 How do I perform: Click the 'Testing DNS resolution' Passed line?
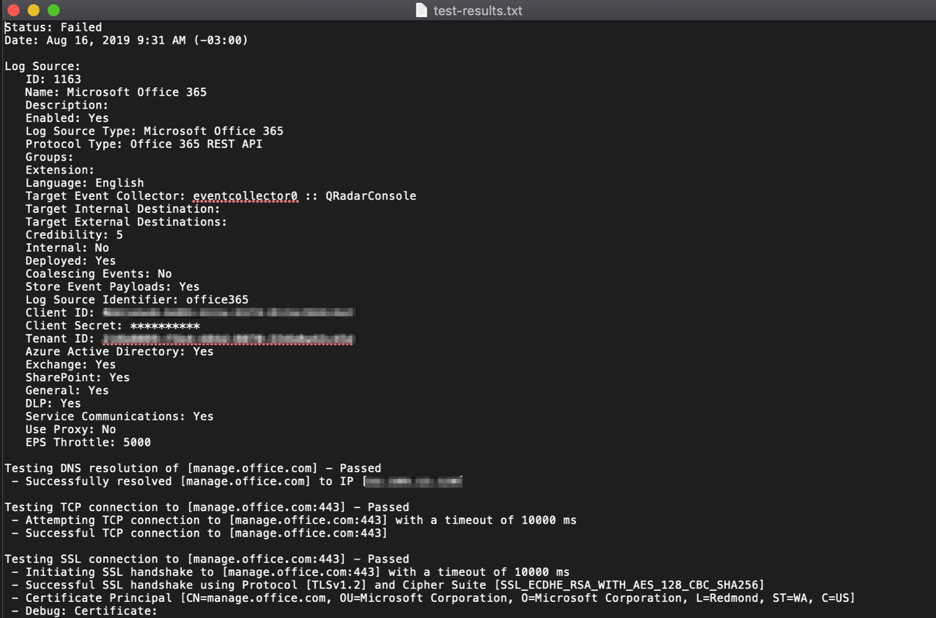(x=193, y=469)
